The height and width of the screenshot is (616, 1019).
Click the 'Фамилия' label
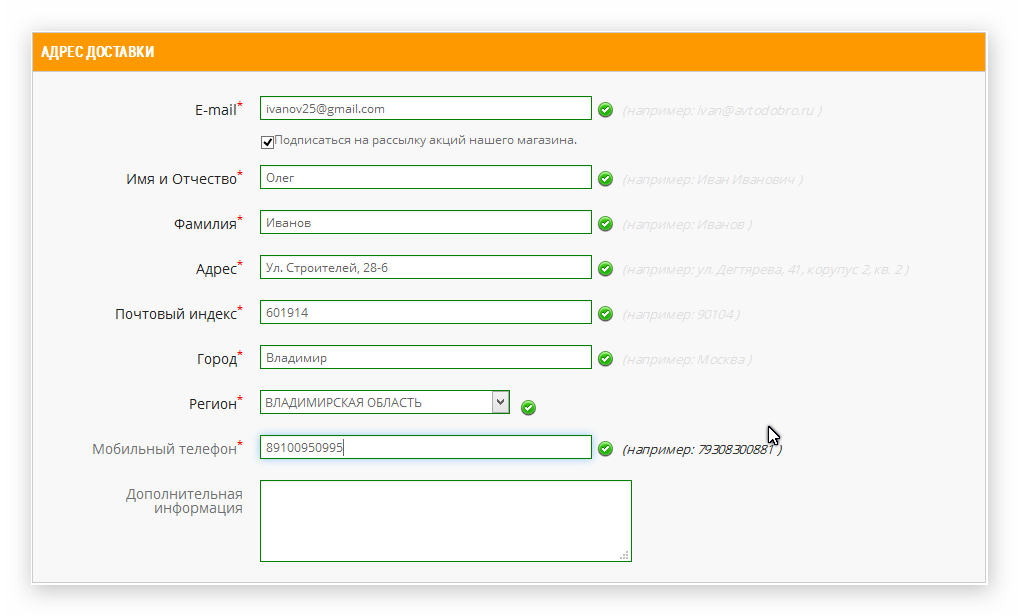tap(205, 224)
